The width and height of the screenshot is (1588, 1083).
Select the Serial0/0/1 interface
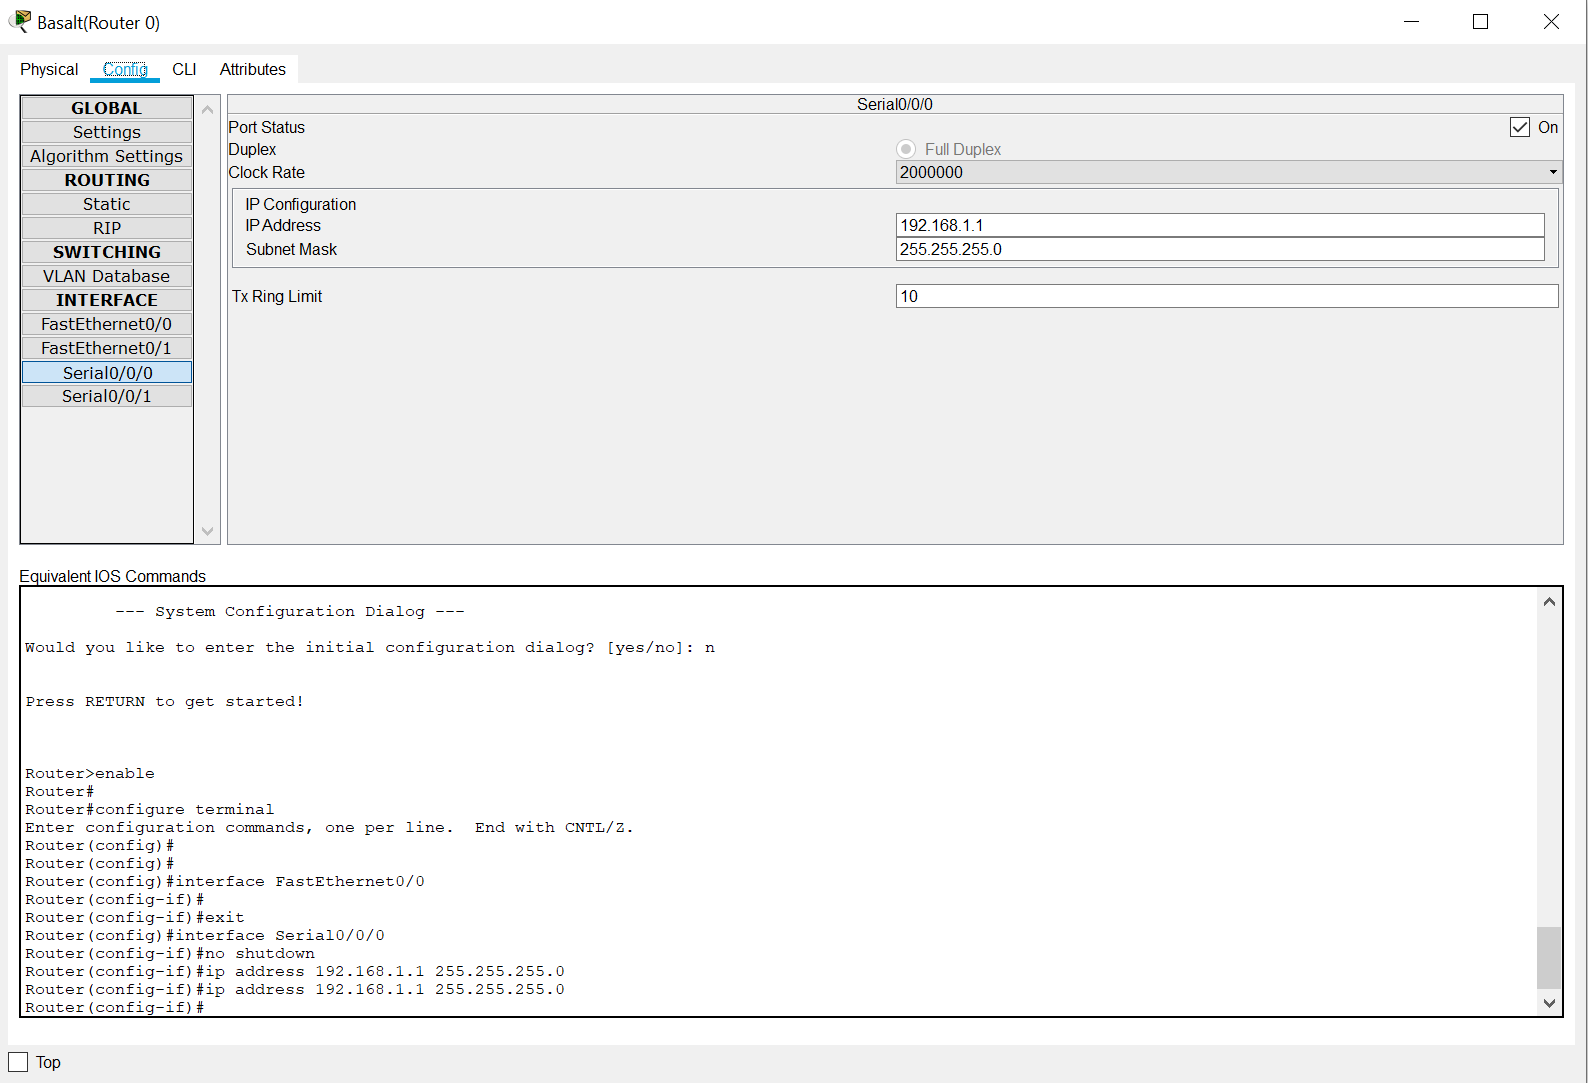[x=106, y=396]
